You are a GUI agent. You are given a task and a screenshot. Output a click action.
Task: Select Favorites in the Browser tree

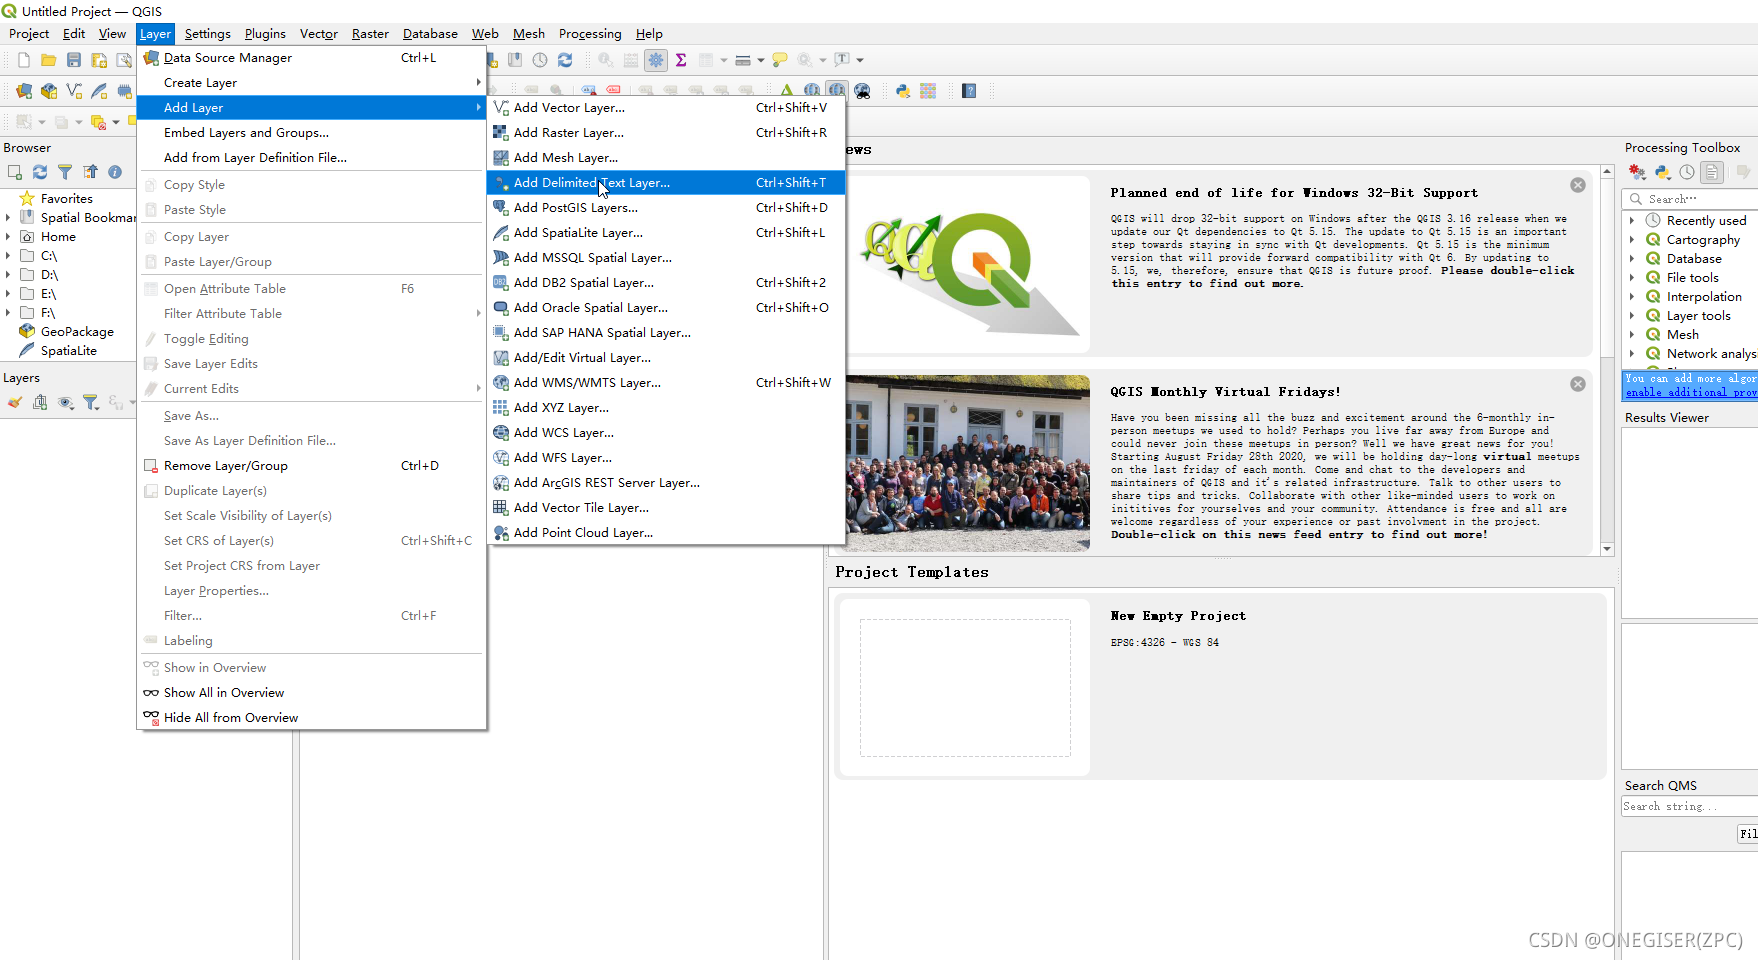pos(66,199)
